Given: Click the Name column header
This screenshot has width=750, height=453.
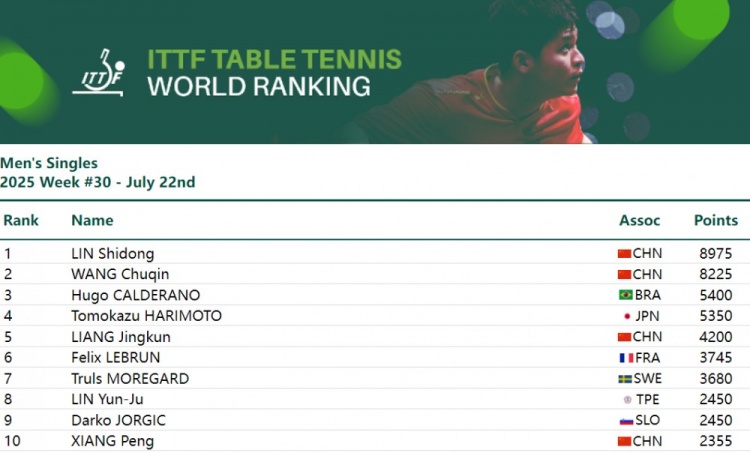Looking at the screenshot, I should point(92,221).
